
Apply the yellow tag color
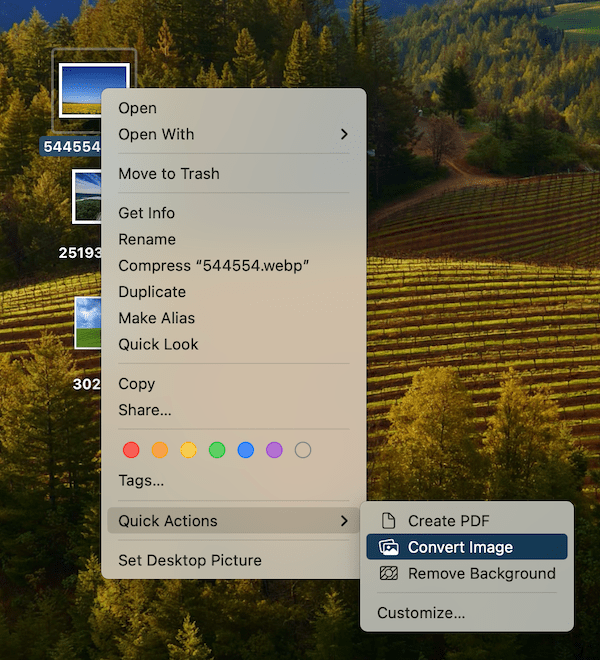[x=188, y=450]
